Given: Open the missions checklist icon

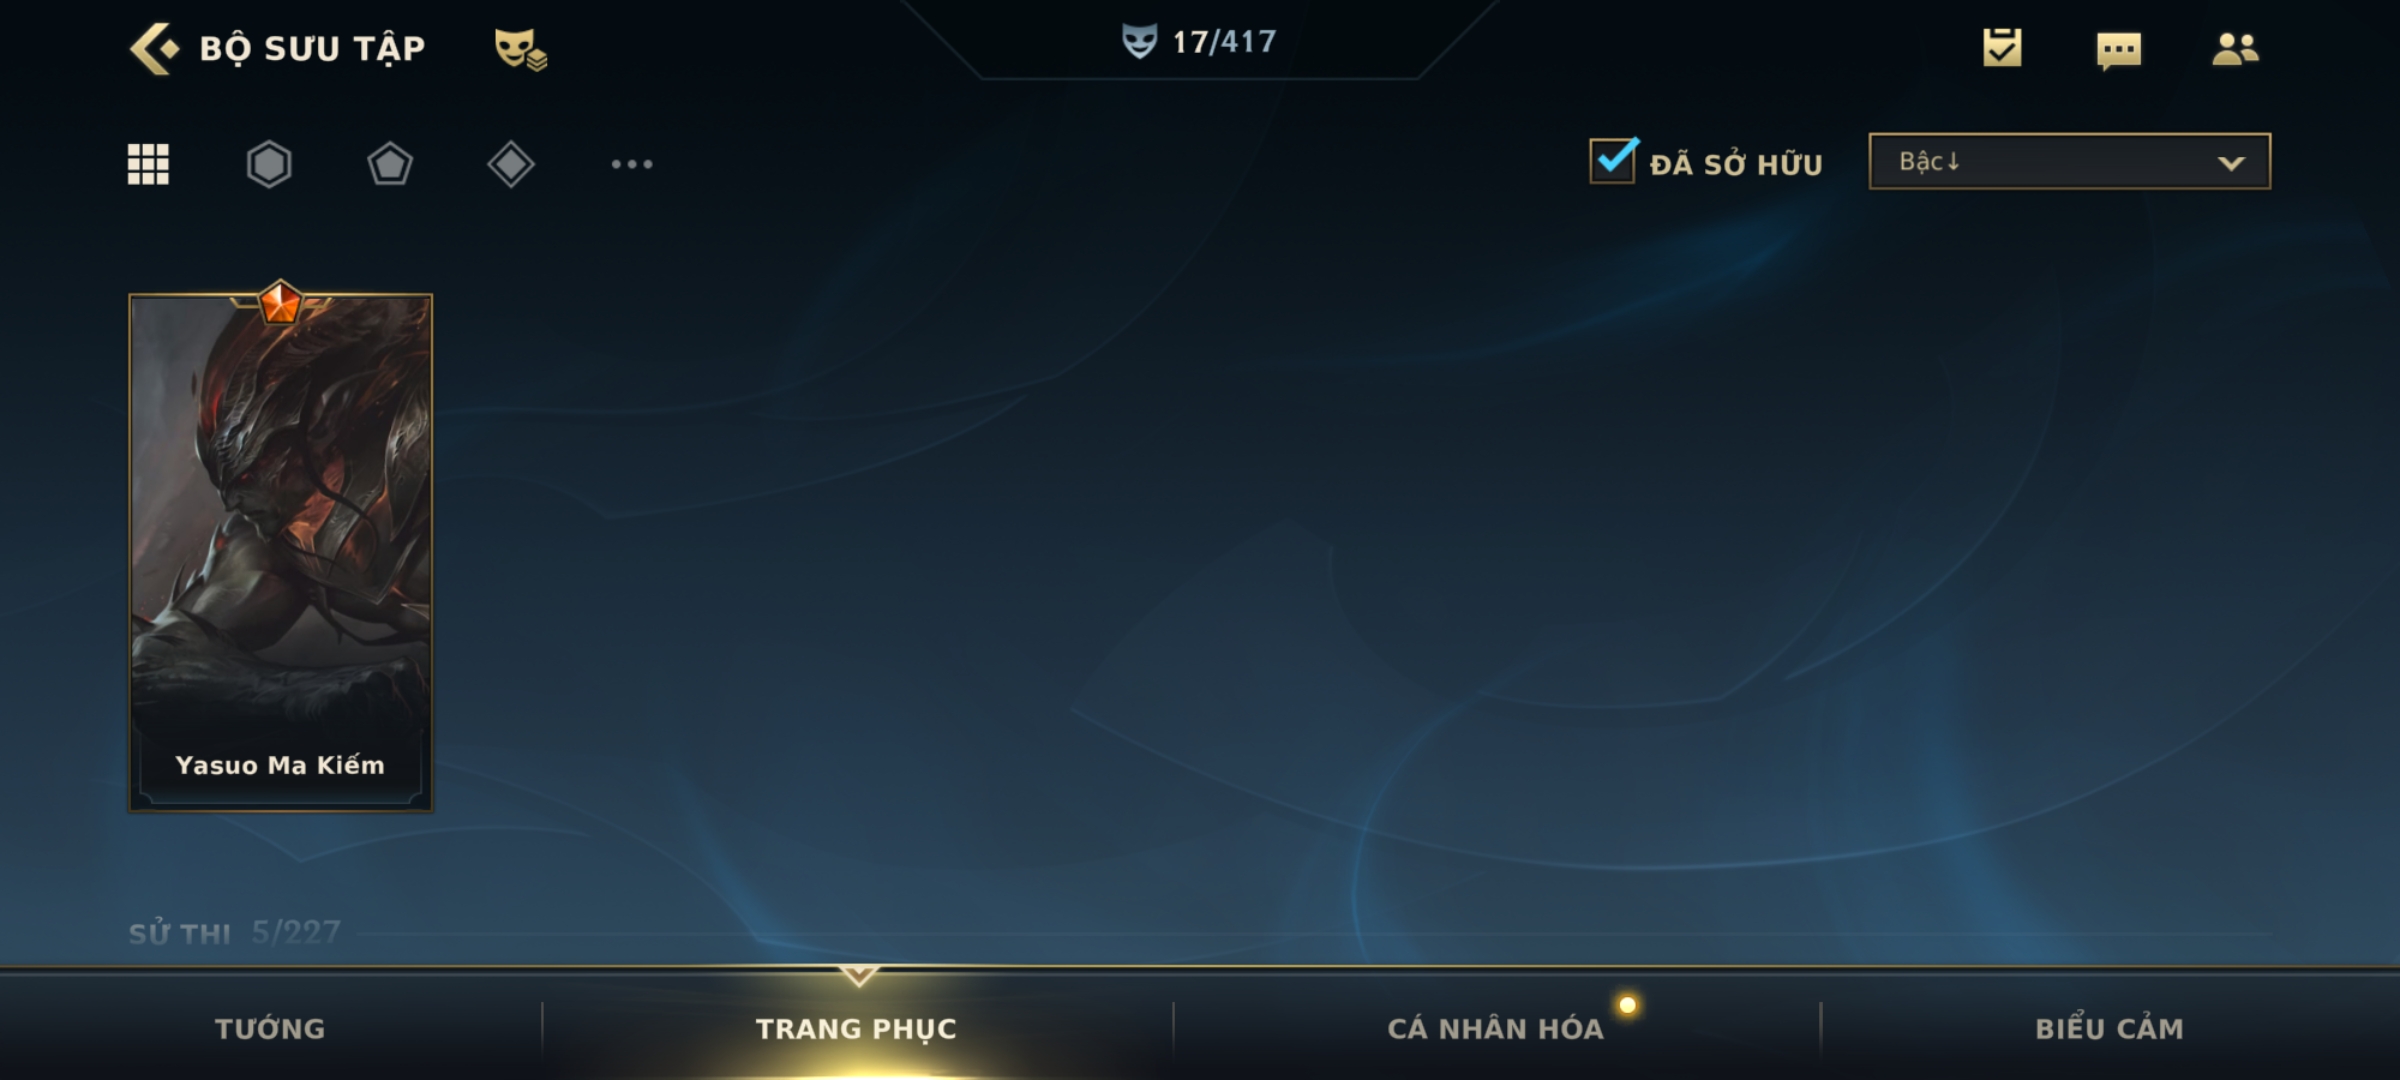Looking at the screenshot, I should pos(2002,47).
